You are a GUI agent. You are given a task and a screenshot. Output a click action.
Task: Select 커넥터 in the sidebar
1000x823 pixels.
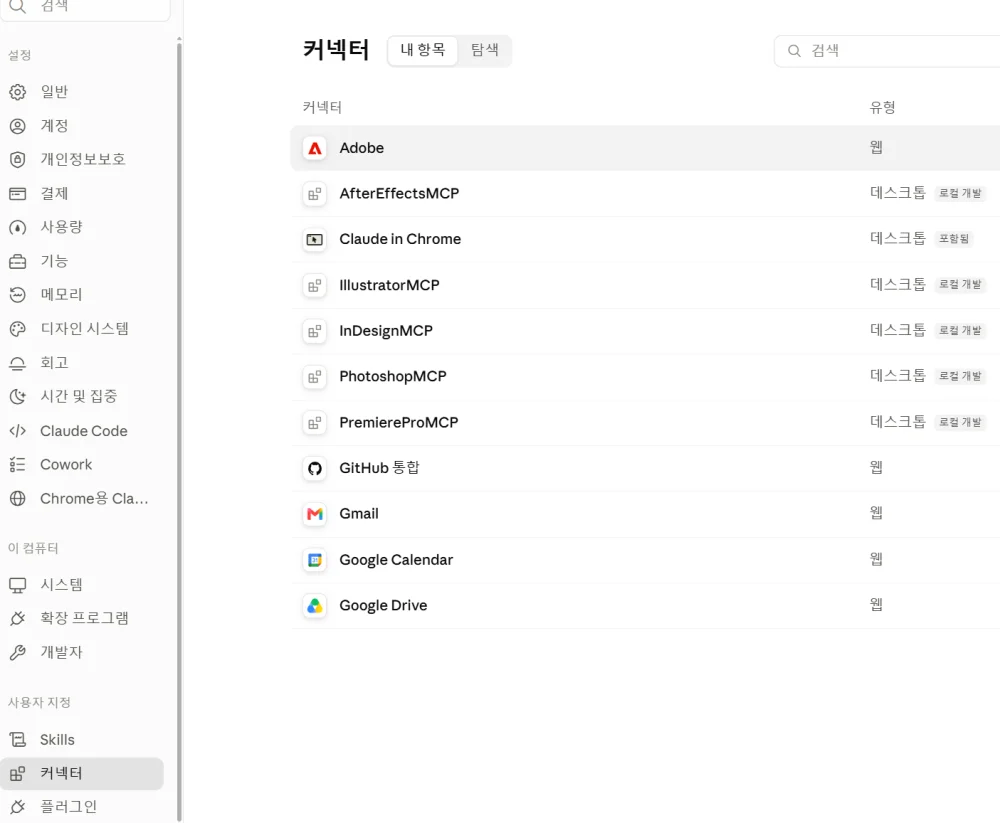tap(82, 773)
